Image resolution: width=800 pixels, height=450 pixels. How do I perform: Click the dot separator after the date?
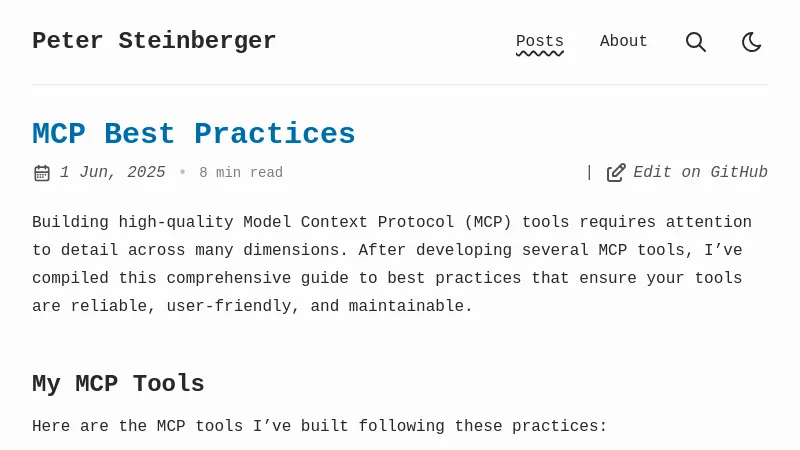click(182, 173)
